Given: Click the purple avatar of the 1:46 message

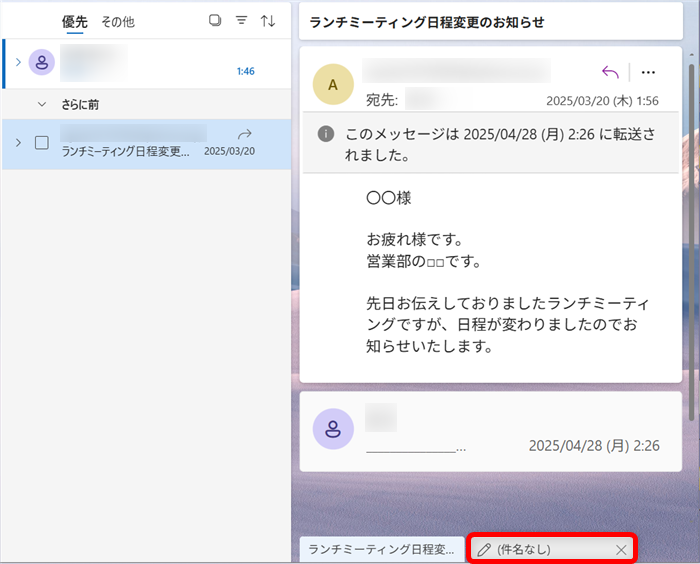Looking at the screenshot, I should click(x=42, y=62).
